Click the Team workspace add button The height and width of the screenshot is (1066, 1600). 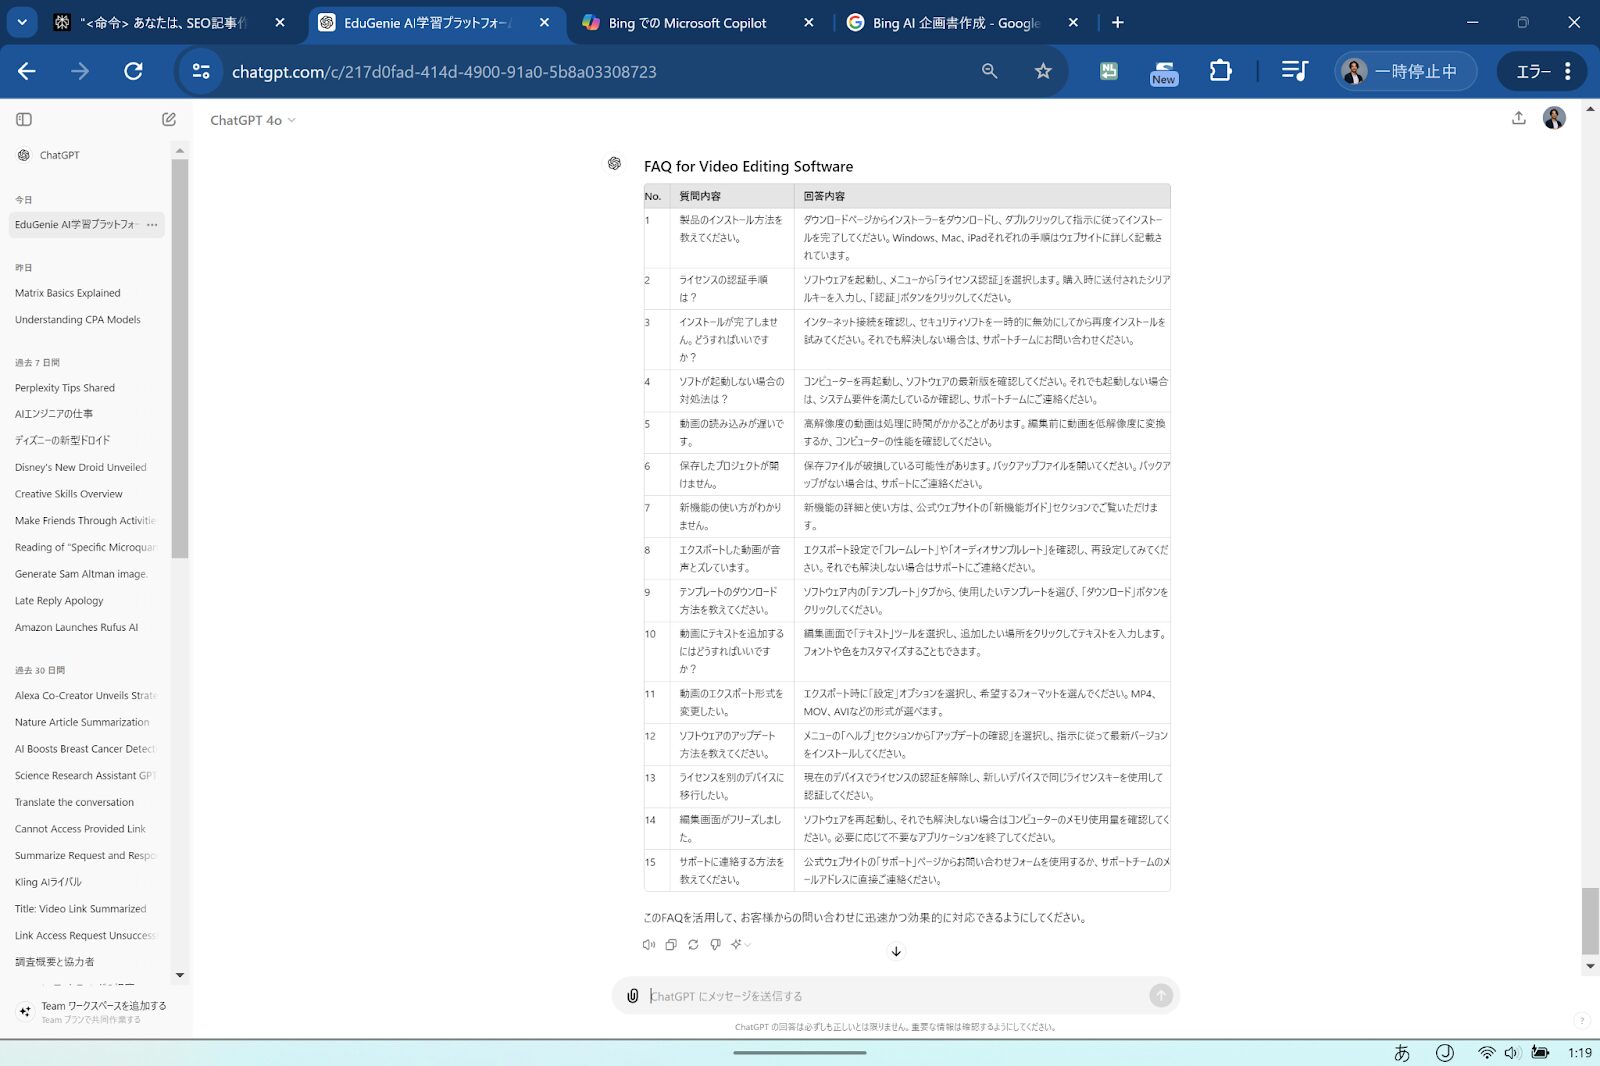point(90,1012)
